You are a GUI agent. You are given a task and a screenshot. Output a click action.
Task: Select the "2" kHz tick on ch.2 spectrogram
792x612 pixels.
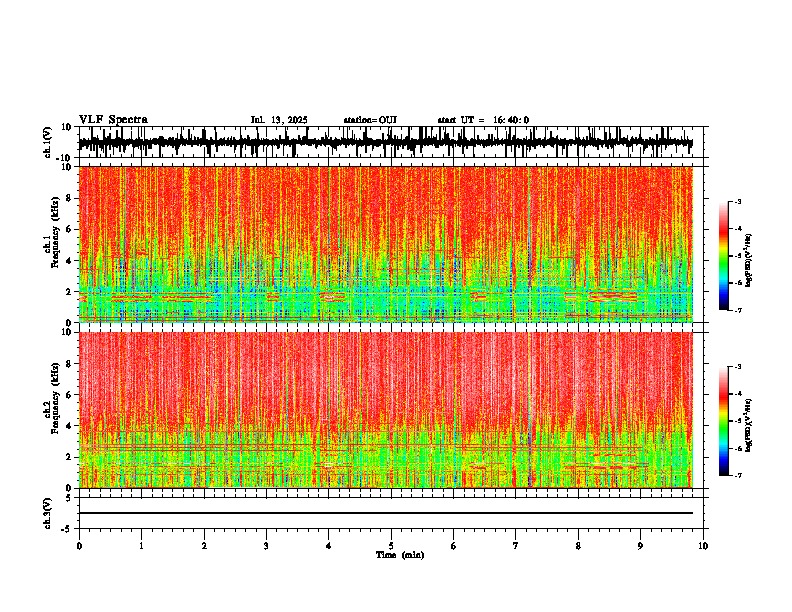click(70, 457)
